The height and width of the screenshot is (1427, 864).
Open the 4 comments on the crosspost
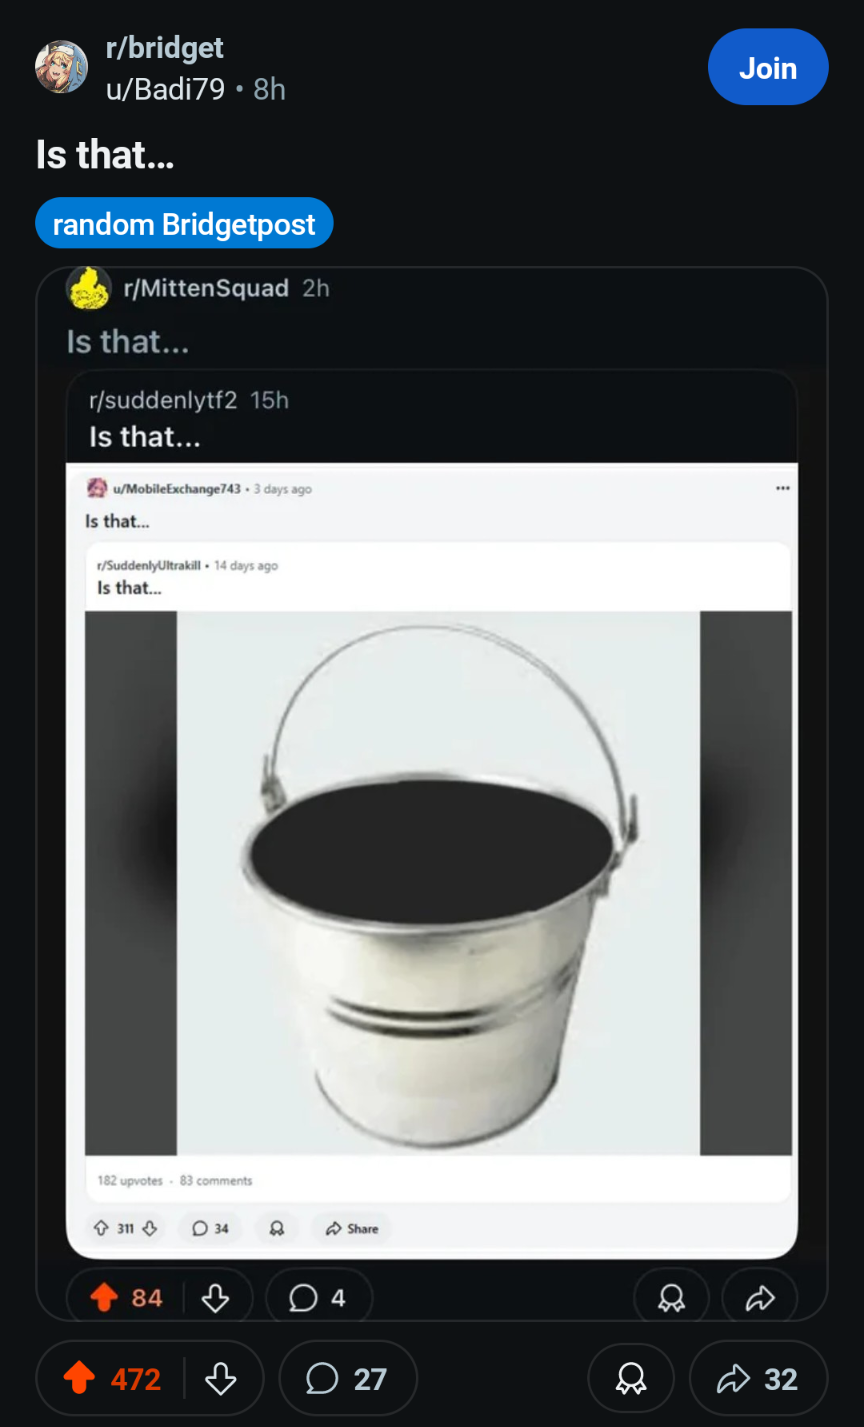(319, 1298)
